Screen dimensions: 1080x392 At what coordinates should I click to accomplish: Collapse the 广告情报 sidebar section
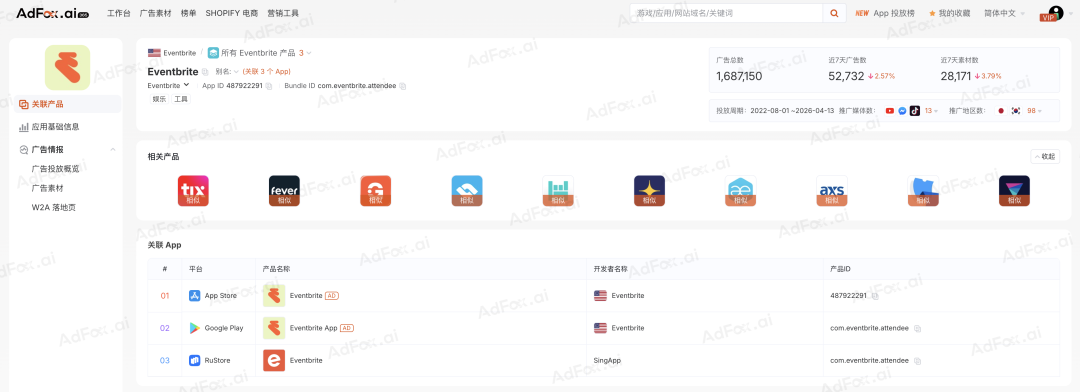(113, 149)
